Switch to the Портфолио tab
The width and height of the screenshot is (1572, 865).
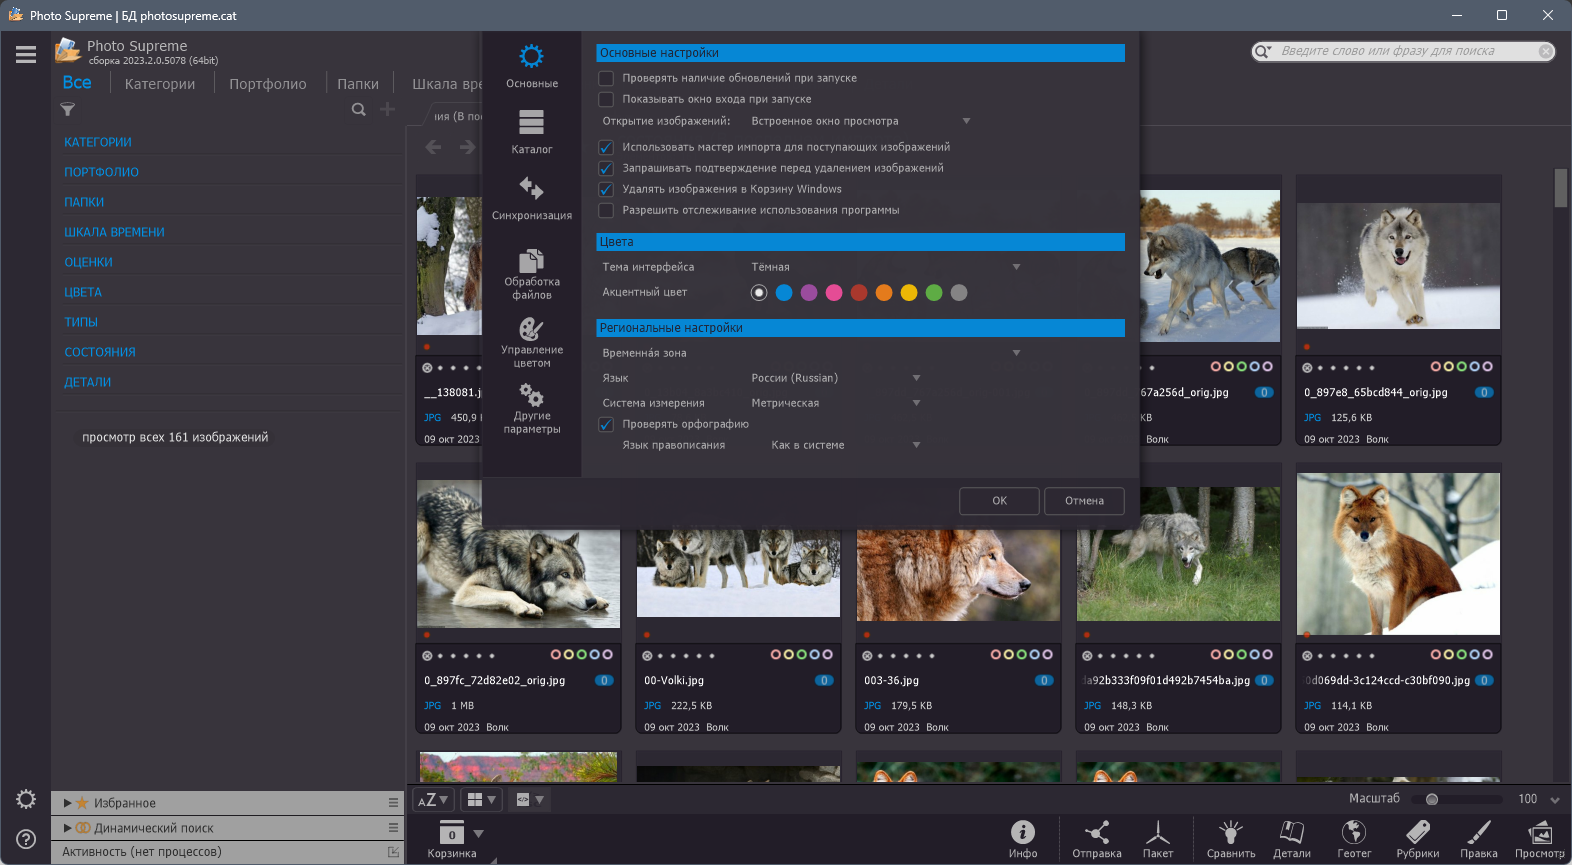point(268,84)
